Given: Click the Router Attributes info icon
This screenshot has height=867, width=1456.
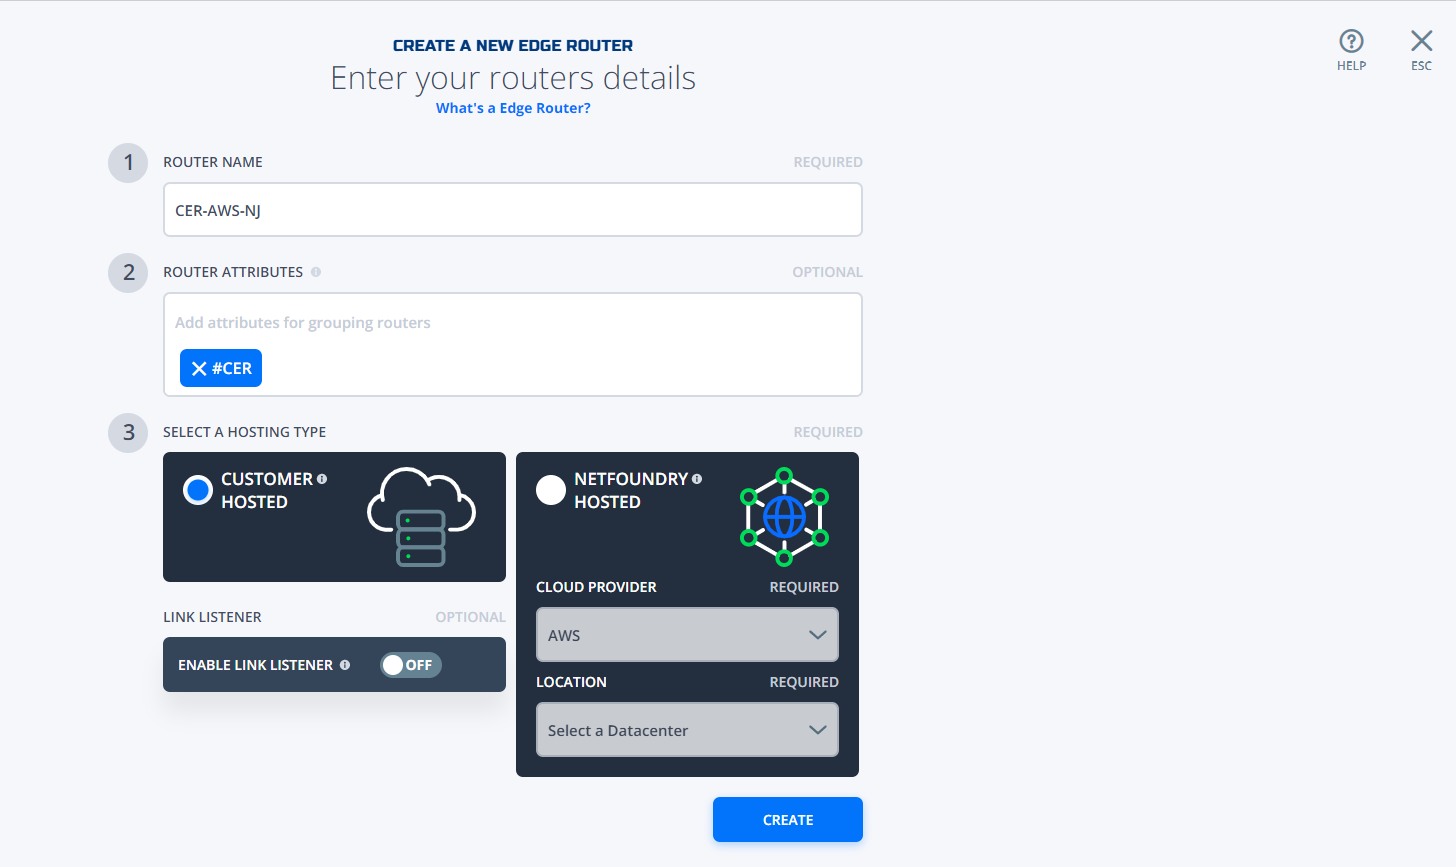Looking at the screenshot, I should click(x=316, y=272).
